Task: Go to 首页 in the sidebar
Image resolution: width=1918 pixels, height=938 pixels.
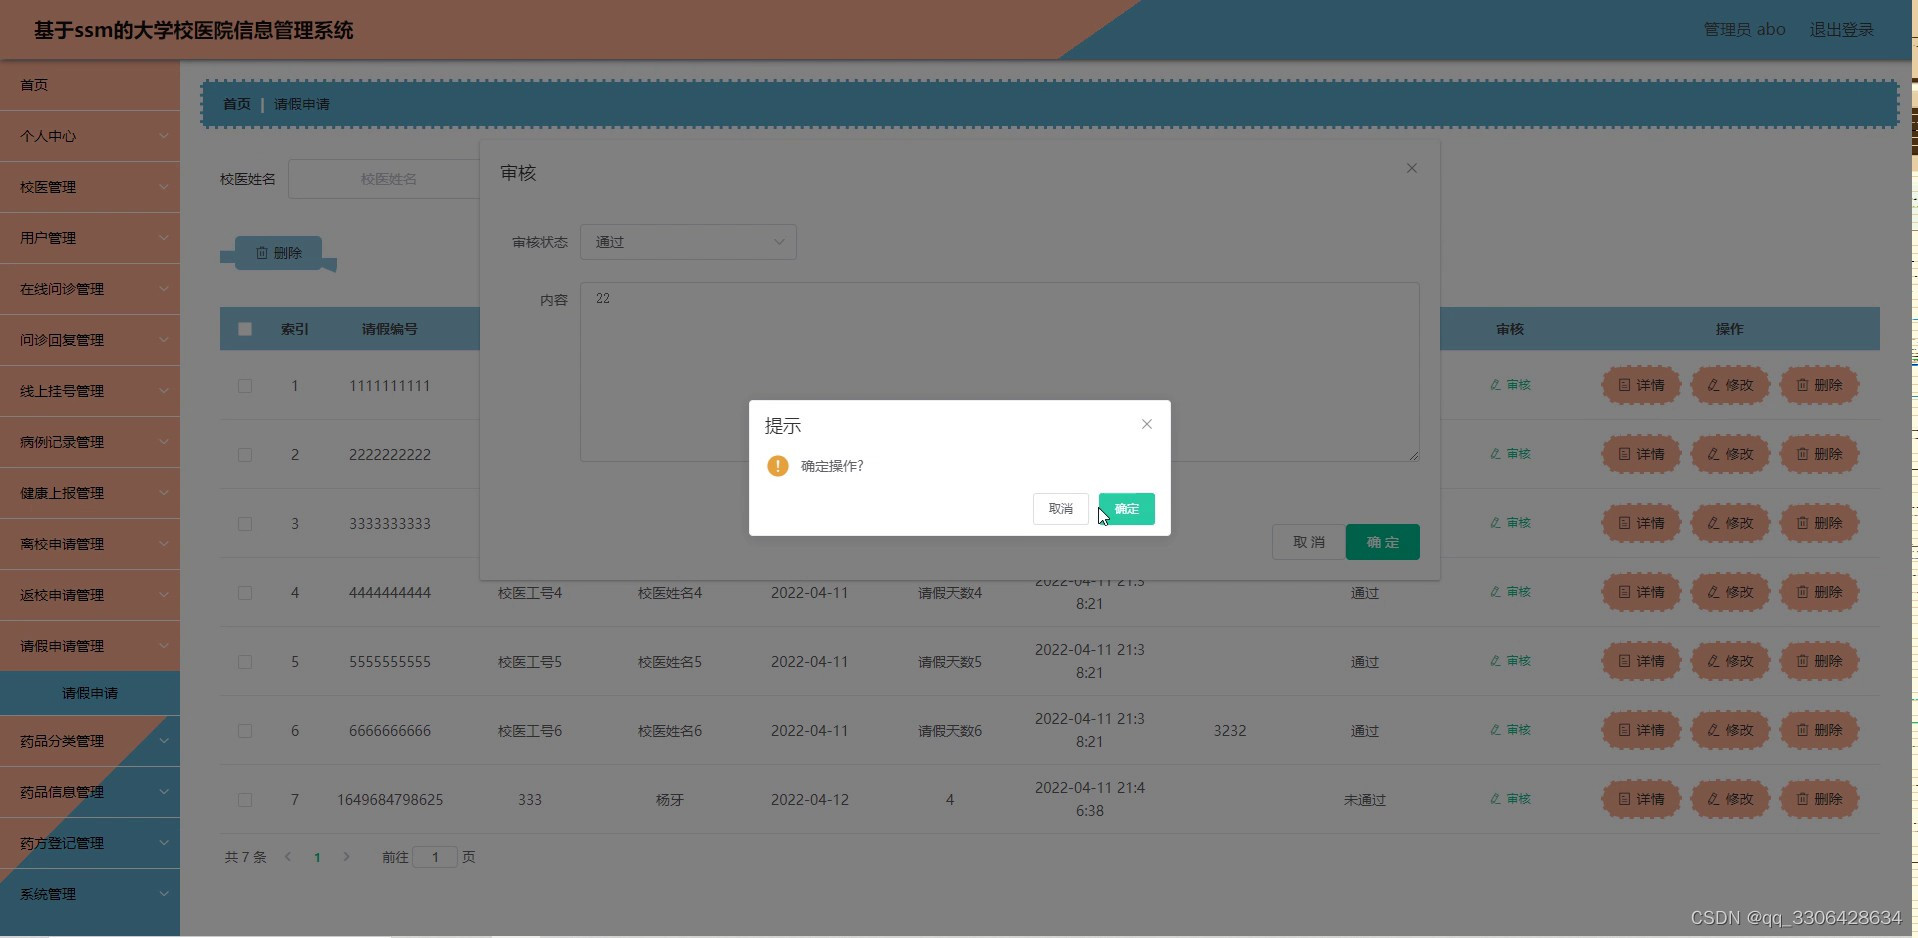Action: click(90, 85)
